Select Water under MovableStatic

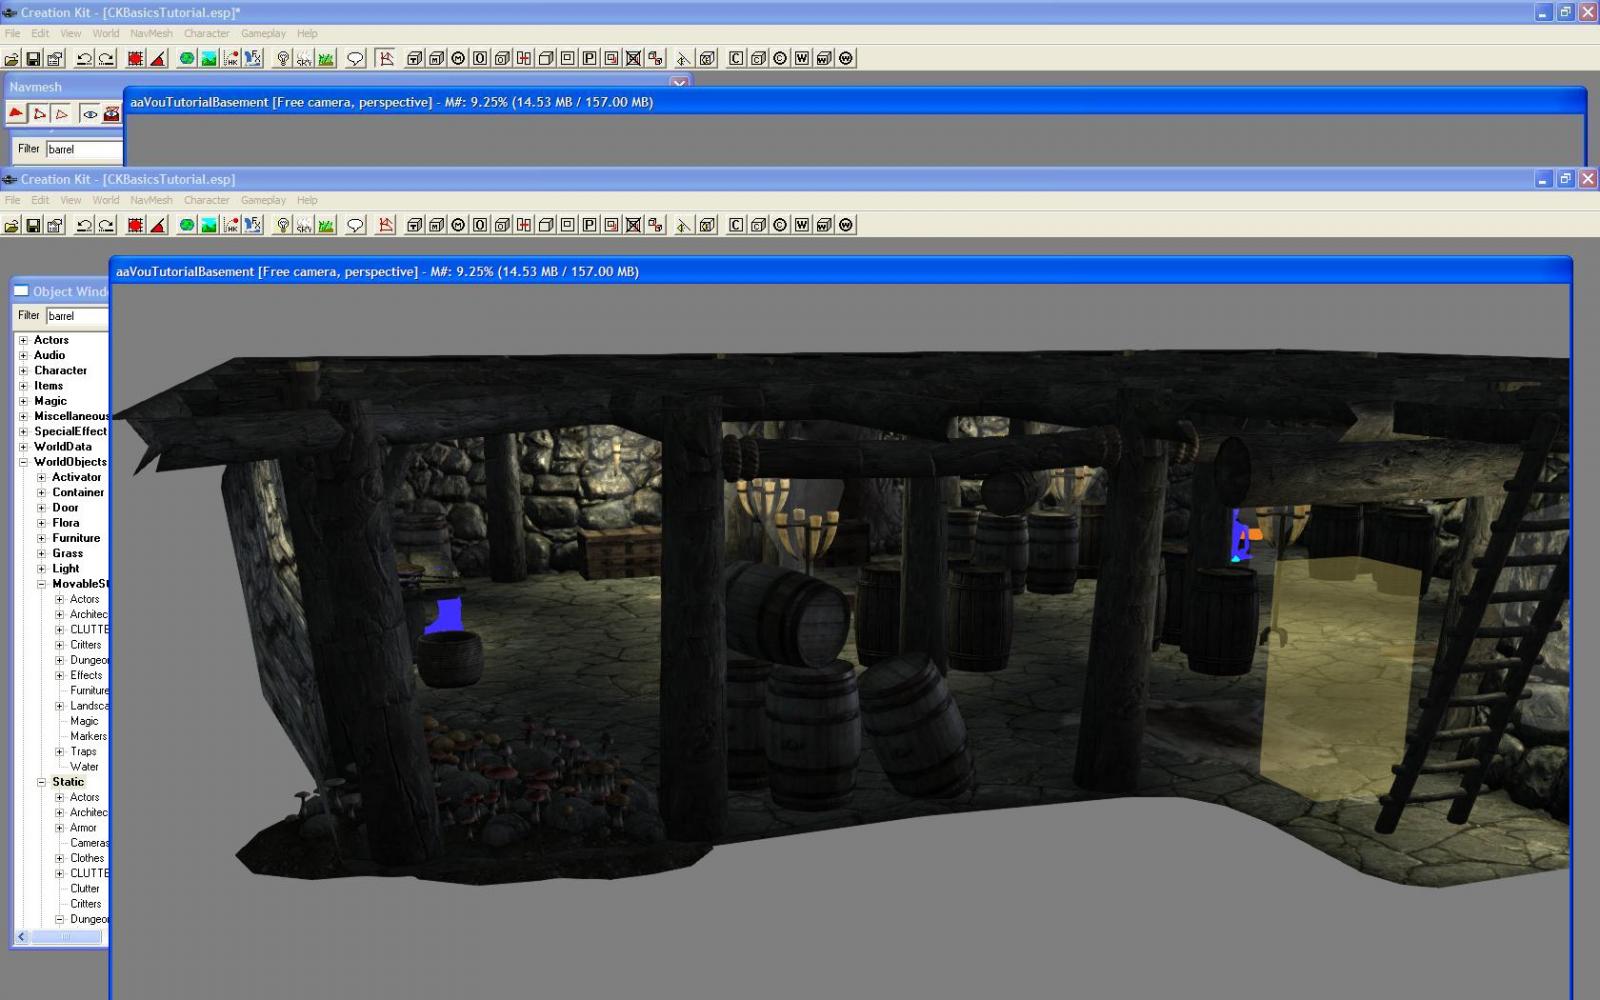tap(84, 767)
